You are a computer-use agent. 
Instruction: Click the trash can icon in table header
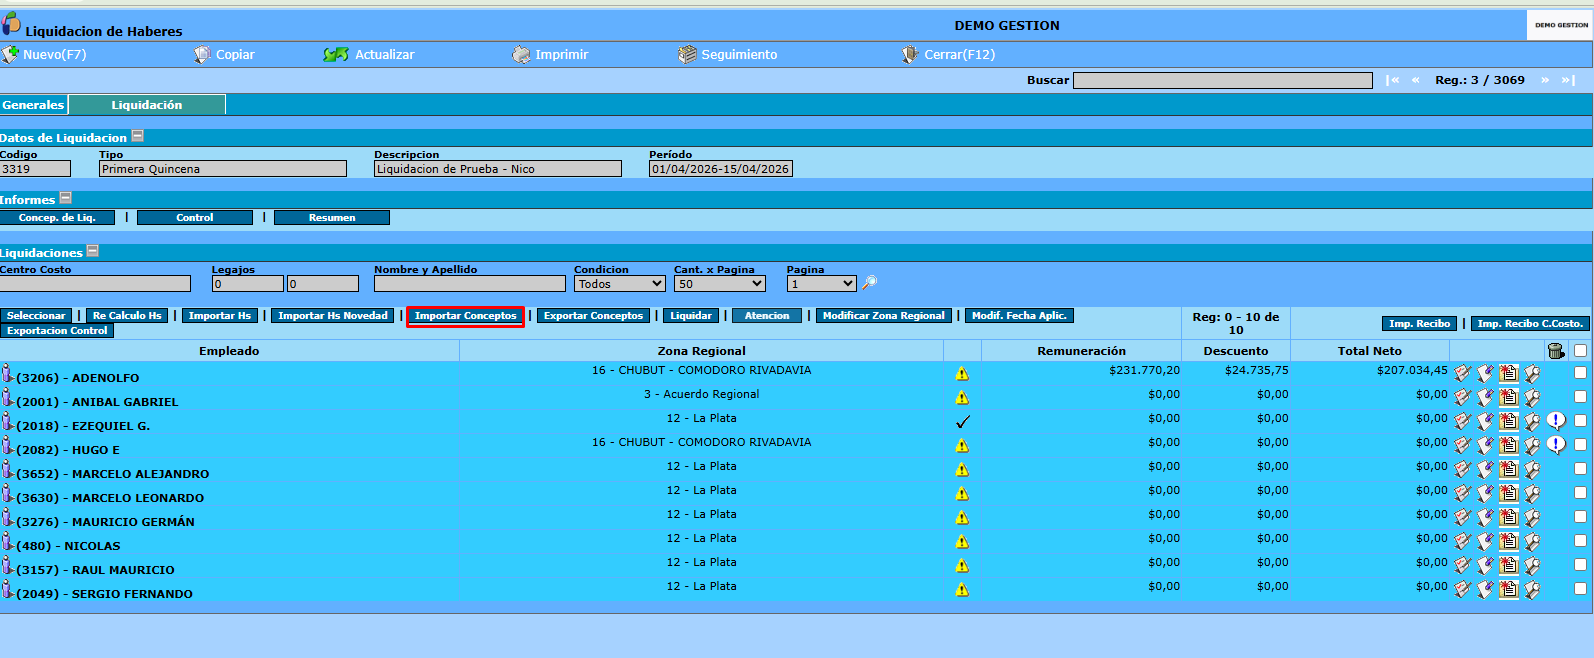click(1555, 350)
